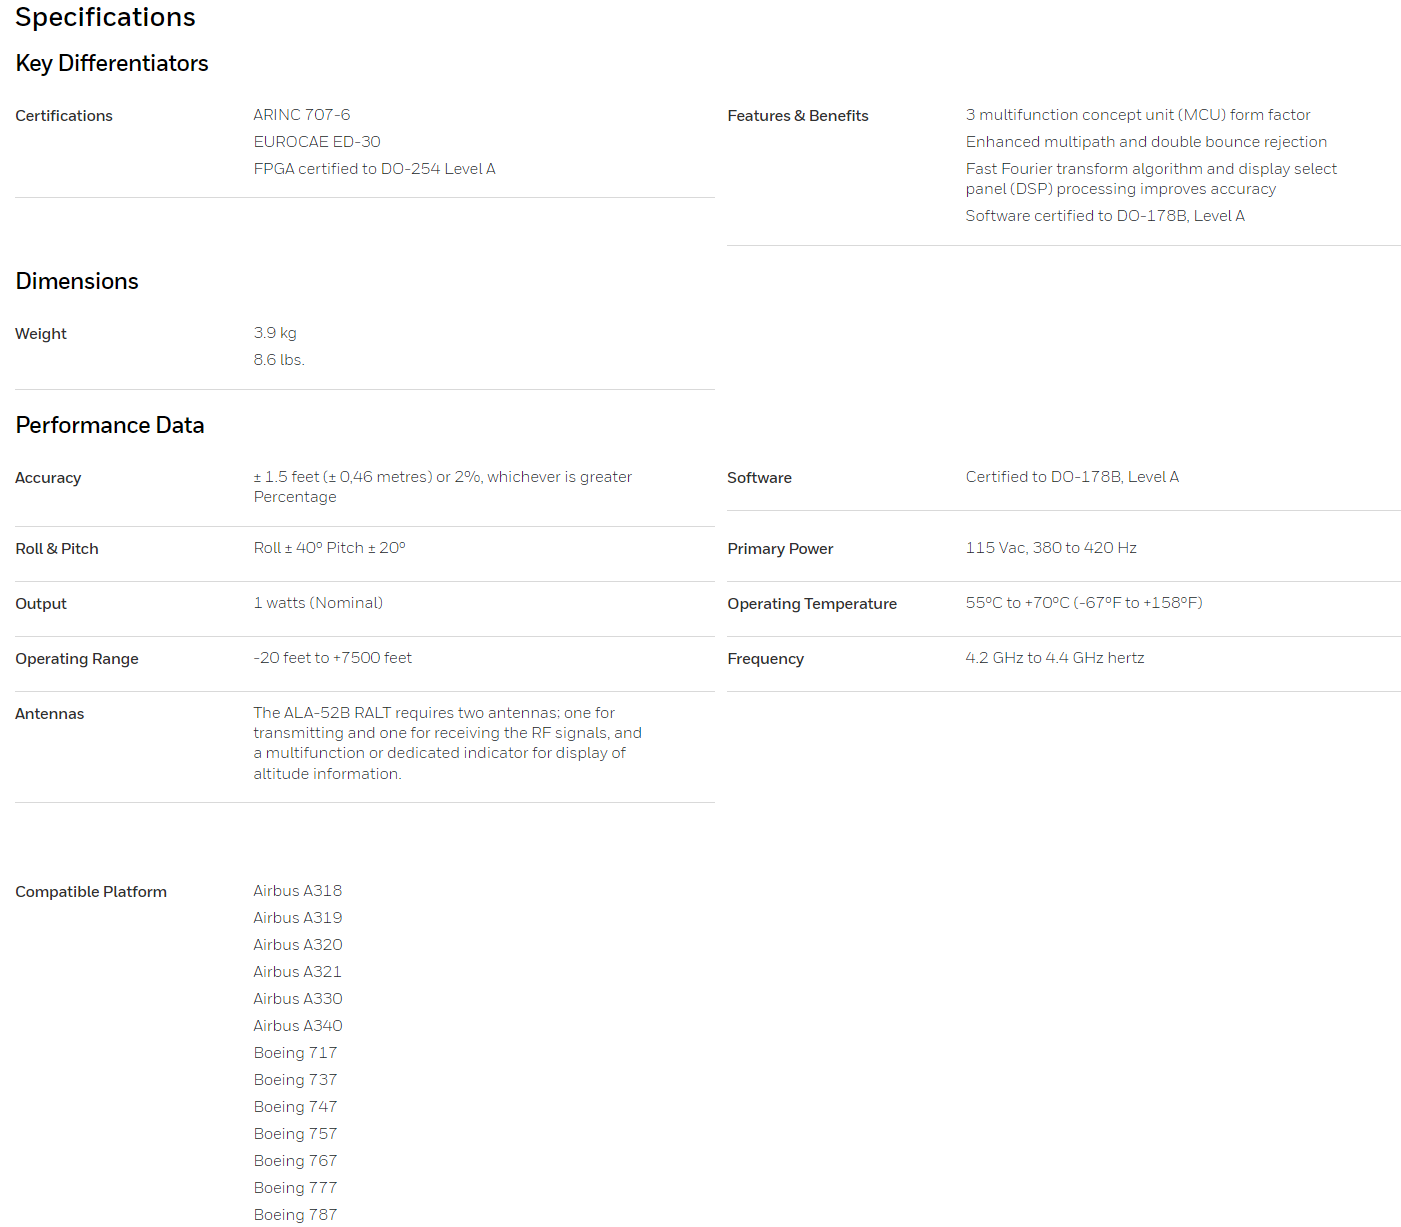Viewport: 1401px width, 1227px height.
Task: Click the Key Differentiators heading
Action: point(112,63)
